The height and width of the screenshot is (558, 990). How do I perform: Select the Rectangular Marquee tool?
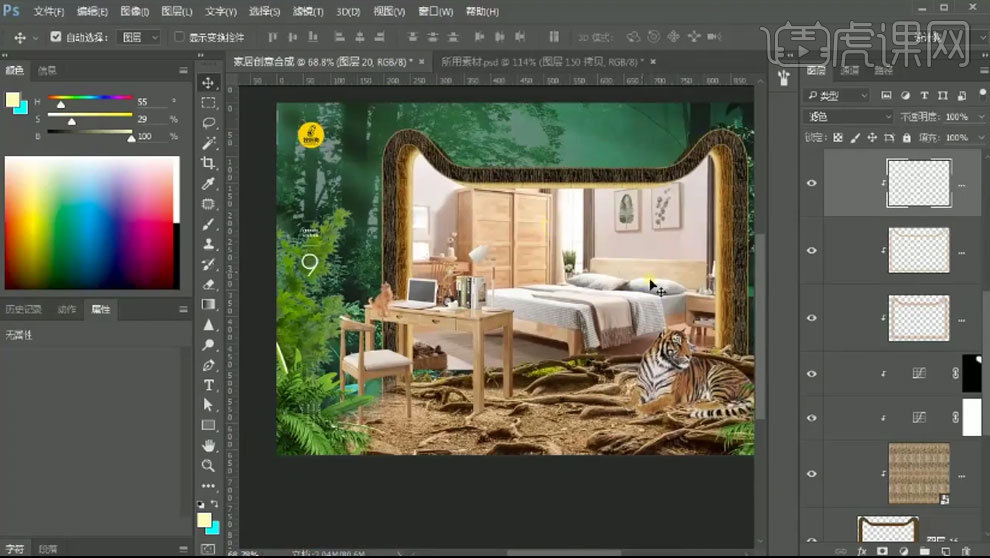tap(208, 103)
